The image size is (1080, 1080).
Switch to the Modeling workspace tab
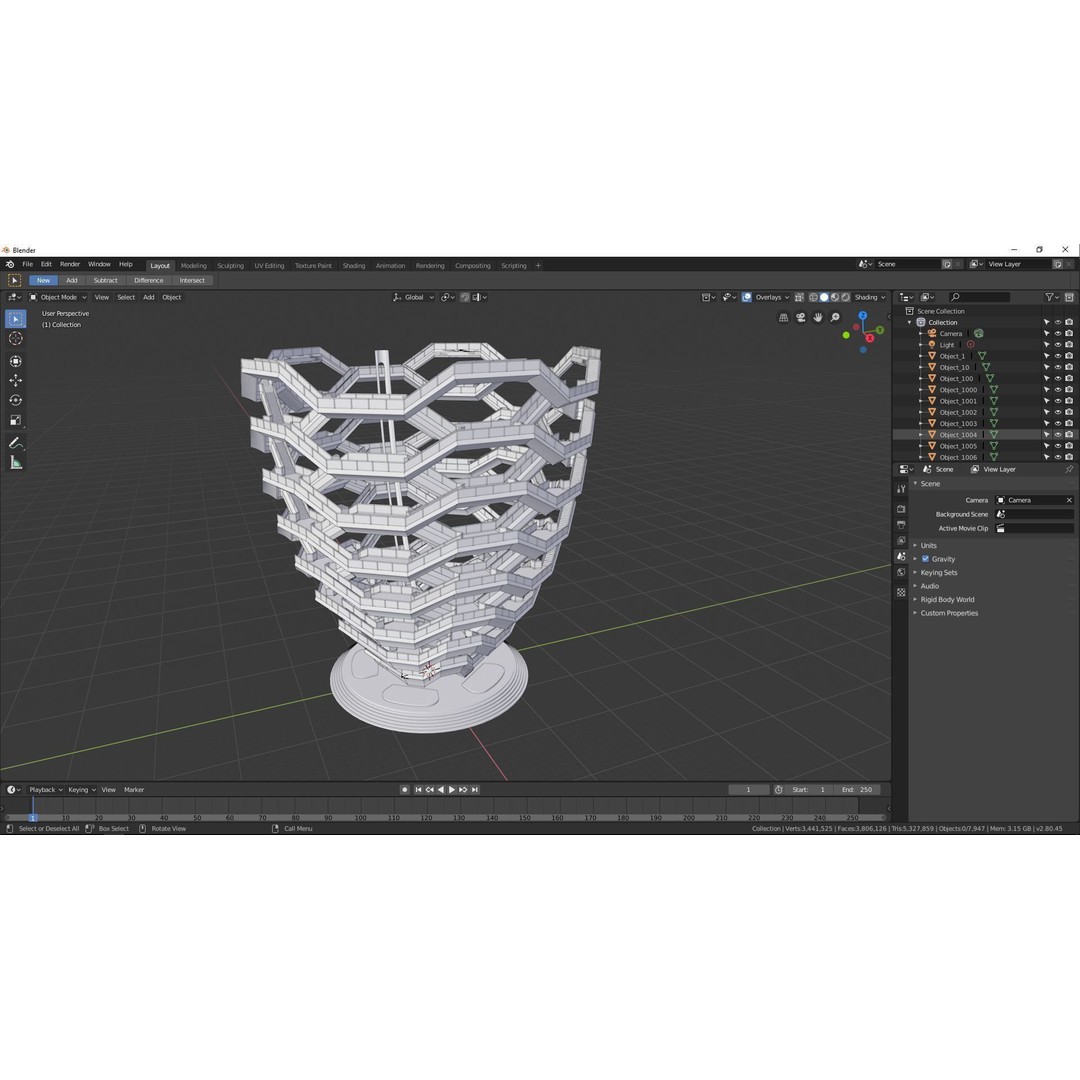pyautogui.click(x=194, y=266)
